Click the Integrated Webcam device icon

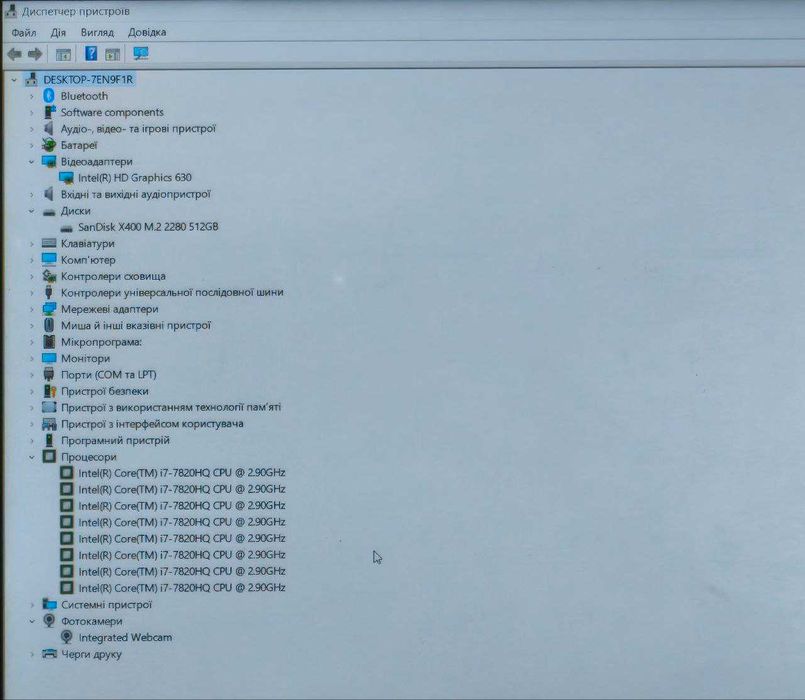66,637
